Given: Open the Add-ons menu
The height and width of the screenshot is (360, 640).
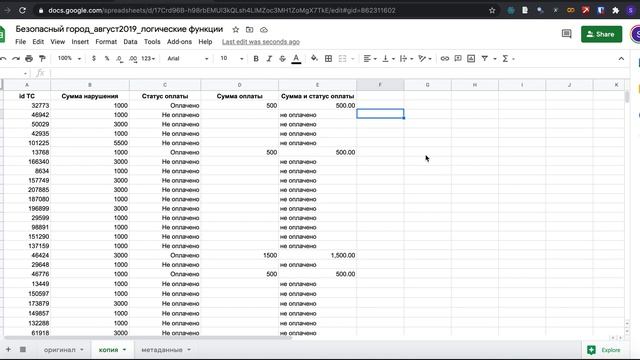Looking at the screenshot, I should coord(179,42).
